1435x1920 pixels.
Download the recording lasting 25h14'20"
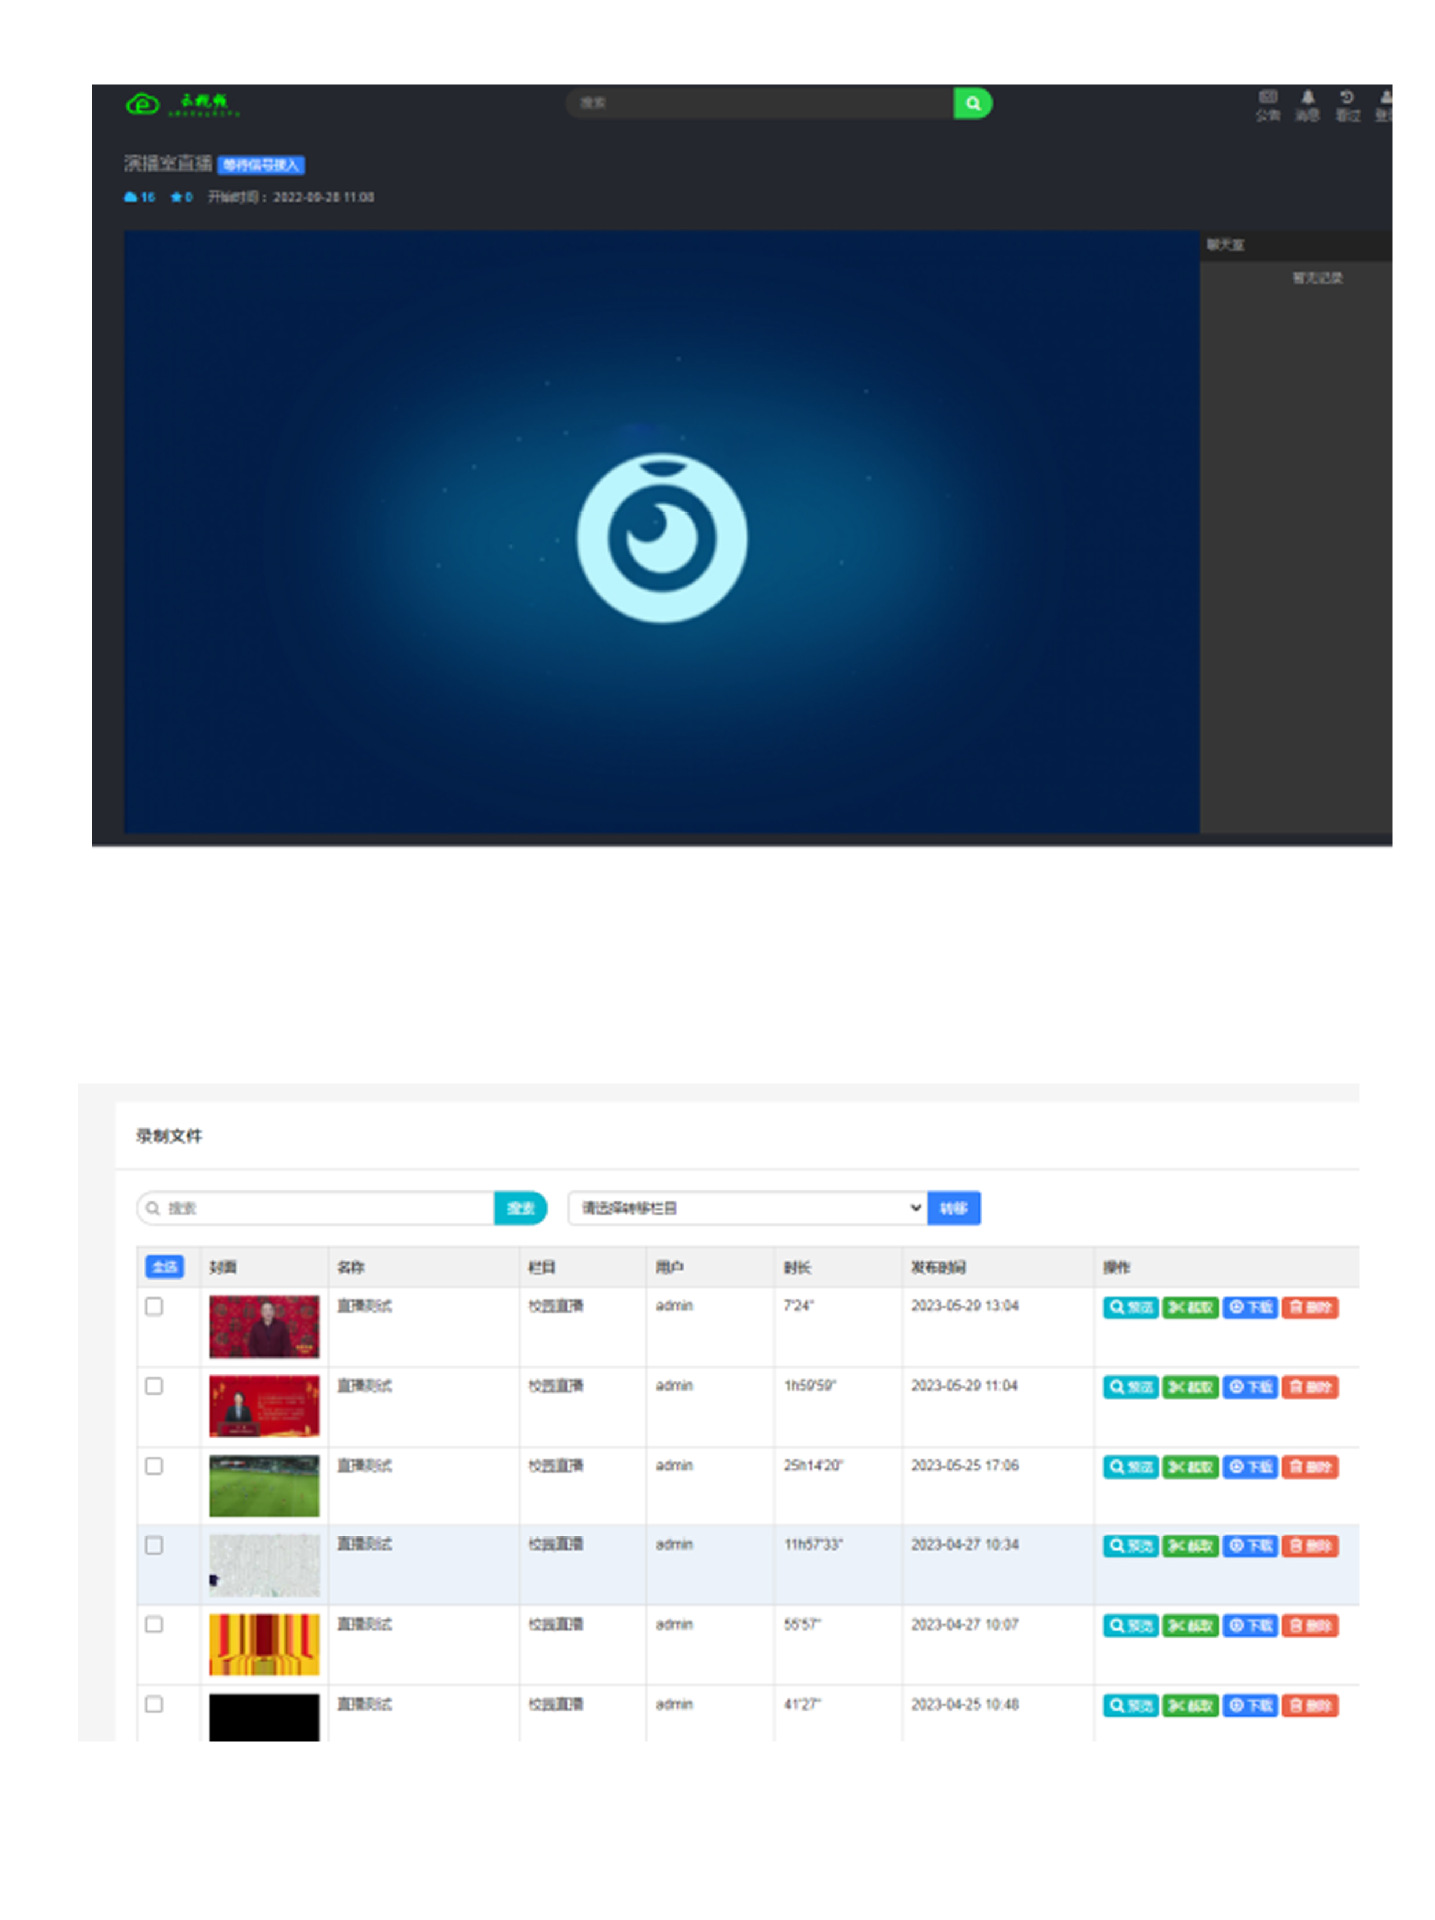click(x=1249, y=1467)
